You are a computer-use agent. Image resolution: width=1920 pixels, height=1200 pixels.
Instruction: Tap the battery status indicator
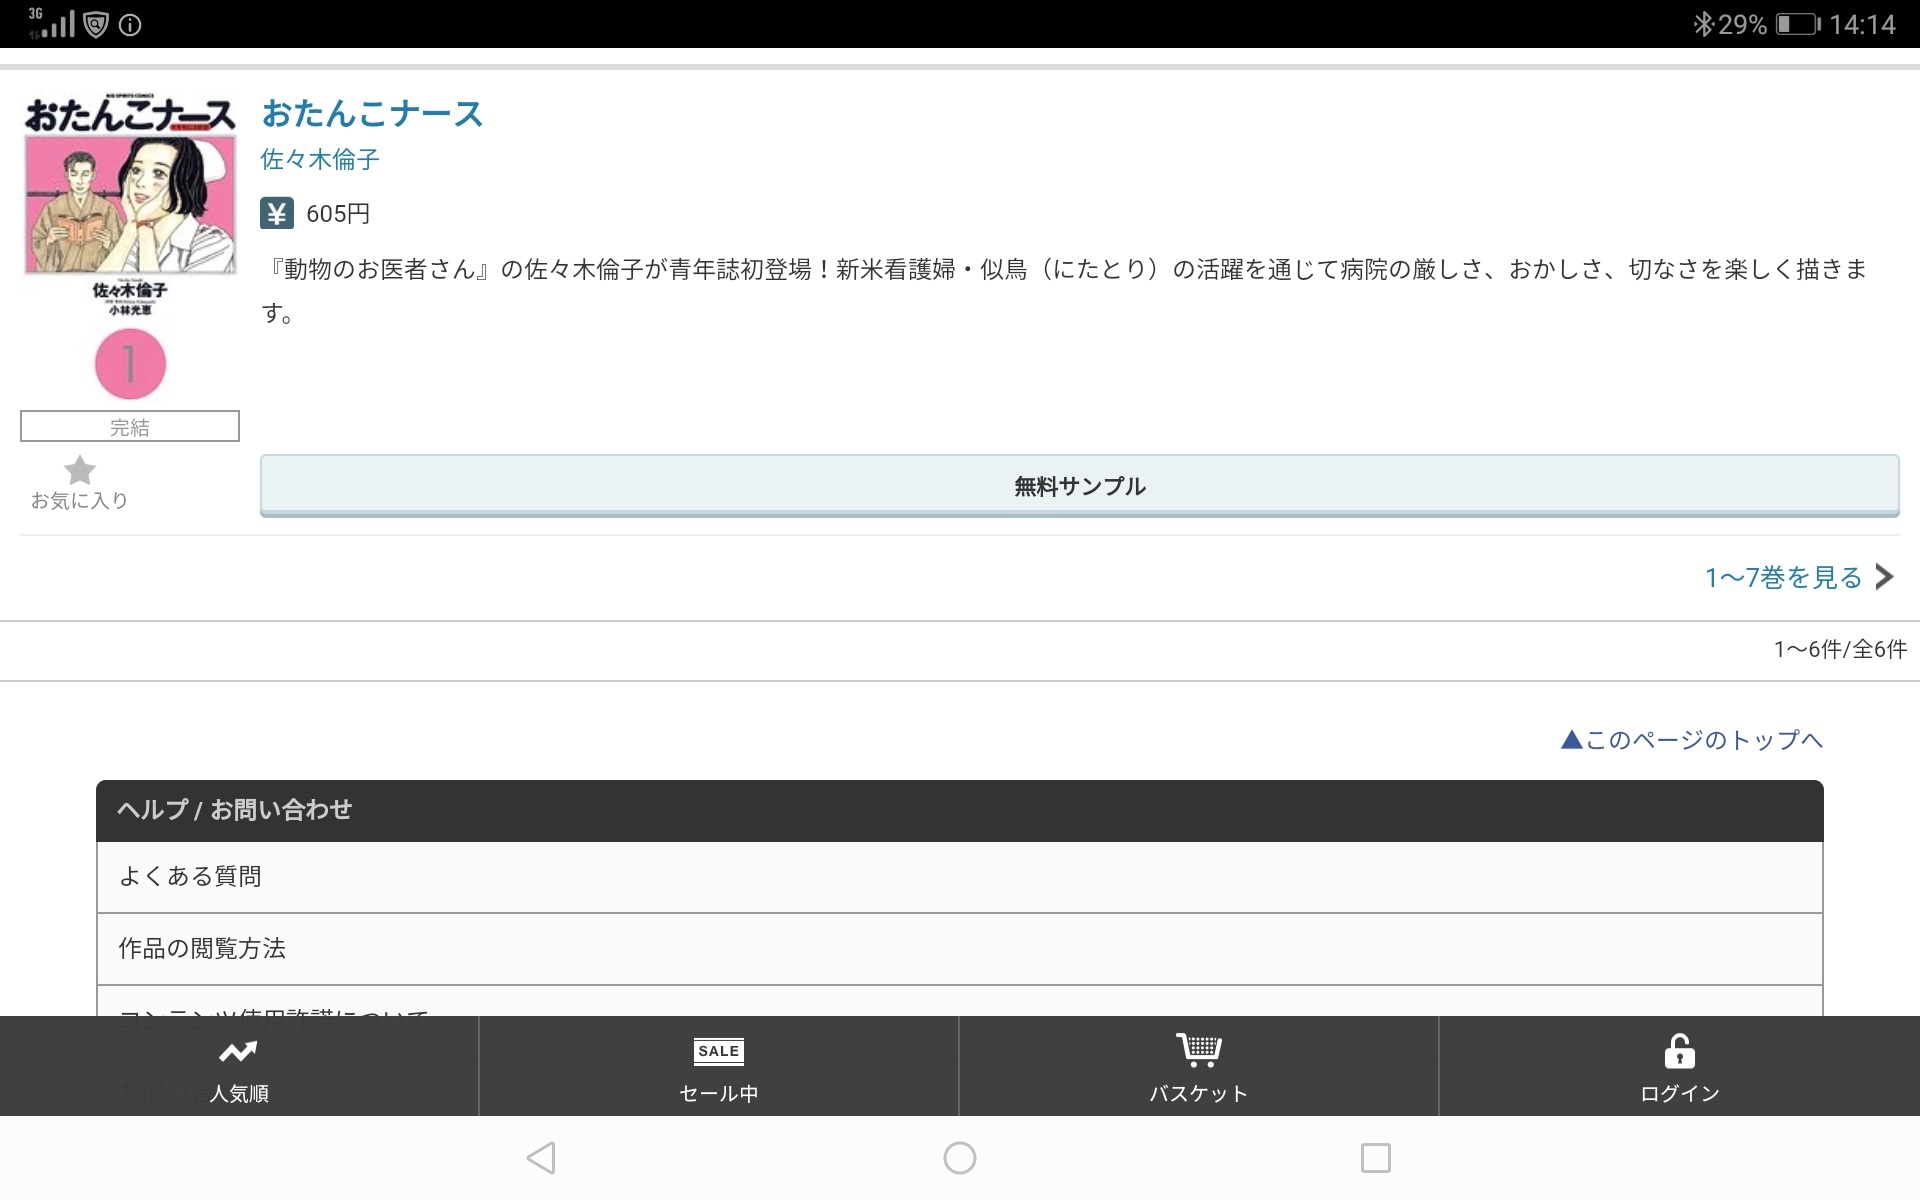tap(1797, 24)
